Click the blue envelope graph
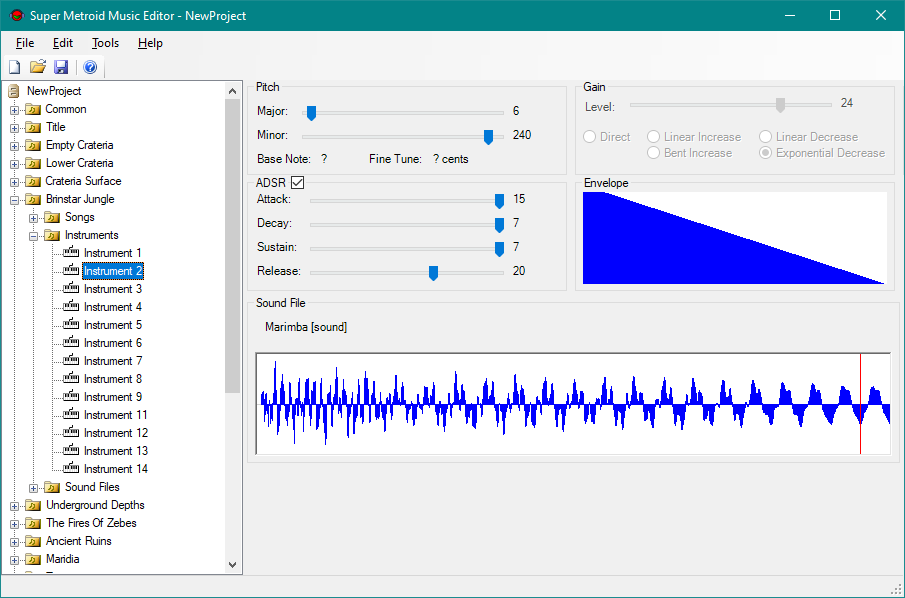The height and width of the screenshot is (598, 905). 735,238
